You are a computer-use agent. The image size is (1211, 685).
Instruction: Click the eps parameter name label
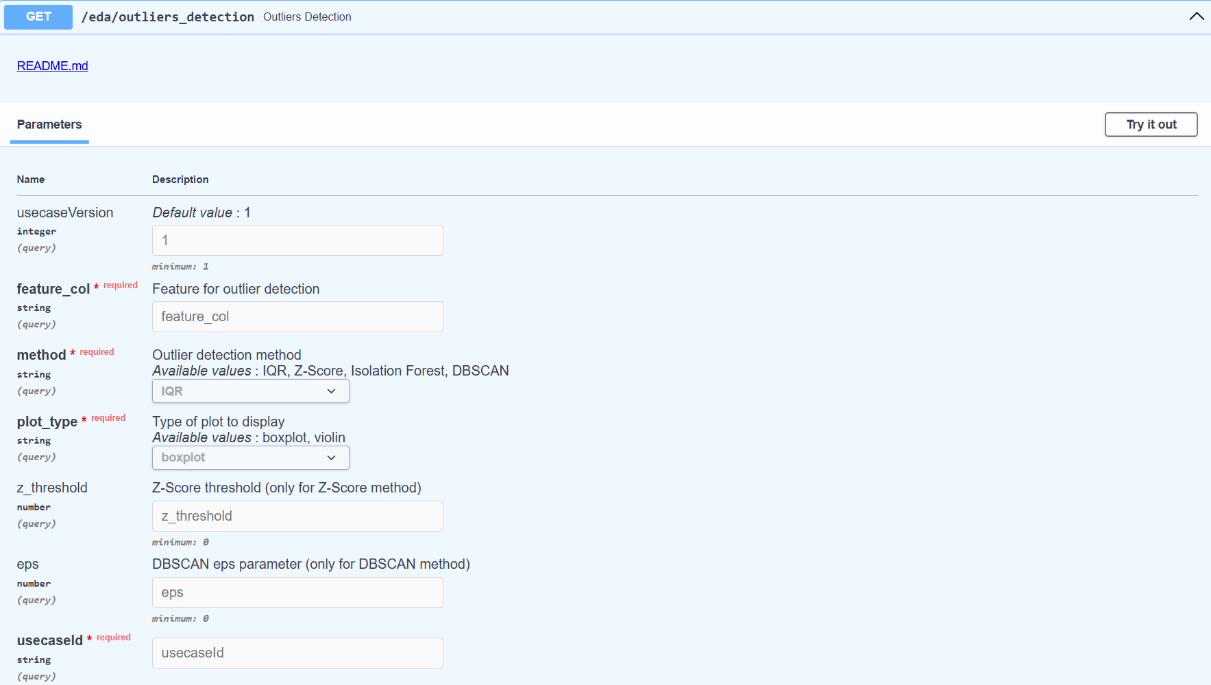click(x=28, y=564)
